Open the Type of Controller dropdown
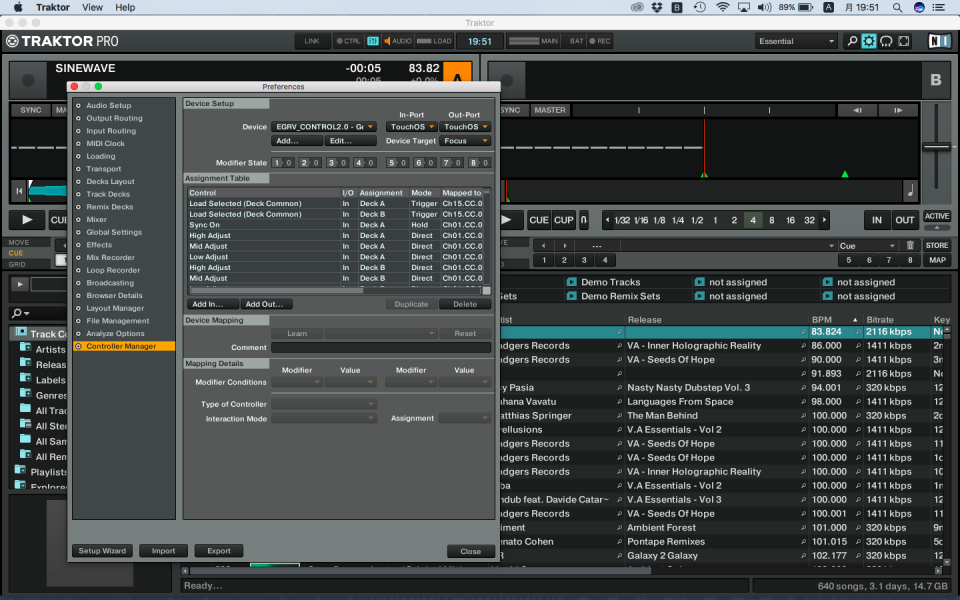This screenshot has height=600, width=960. tap(323, 404)
